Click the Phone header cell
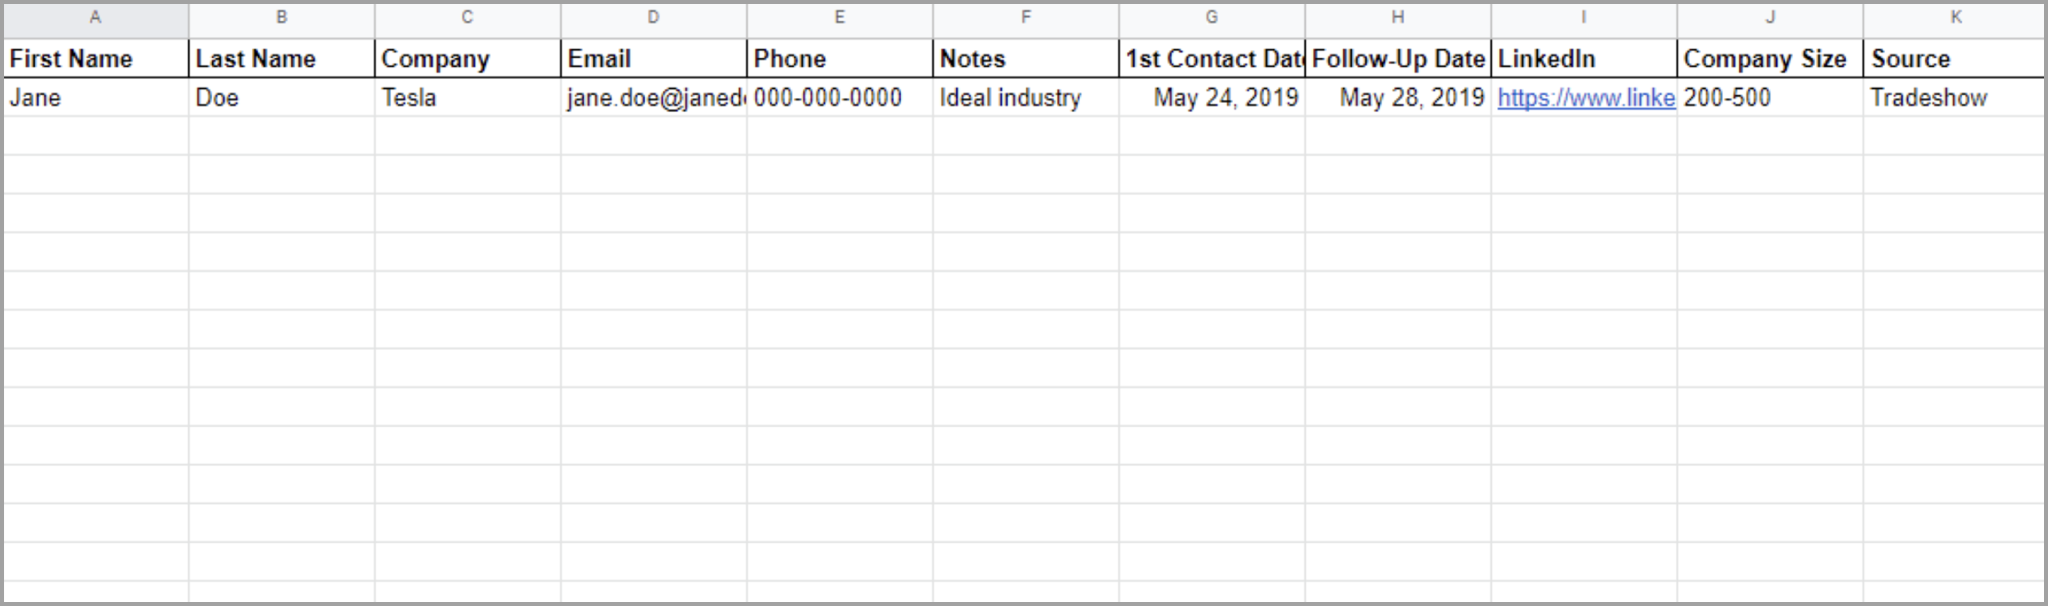 839,59
